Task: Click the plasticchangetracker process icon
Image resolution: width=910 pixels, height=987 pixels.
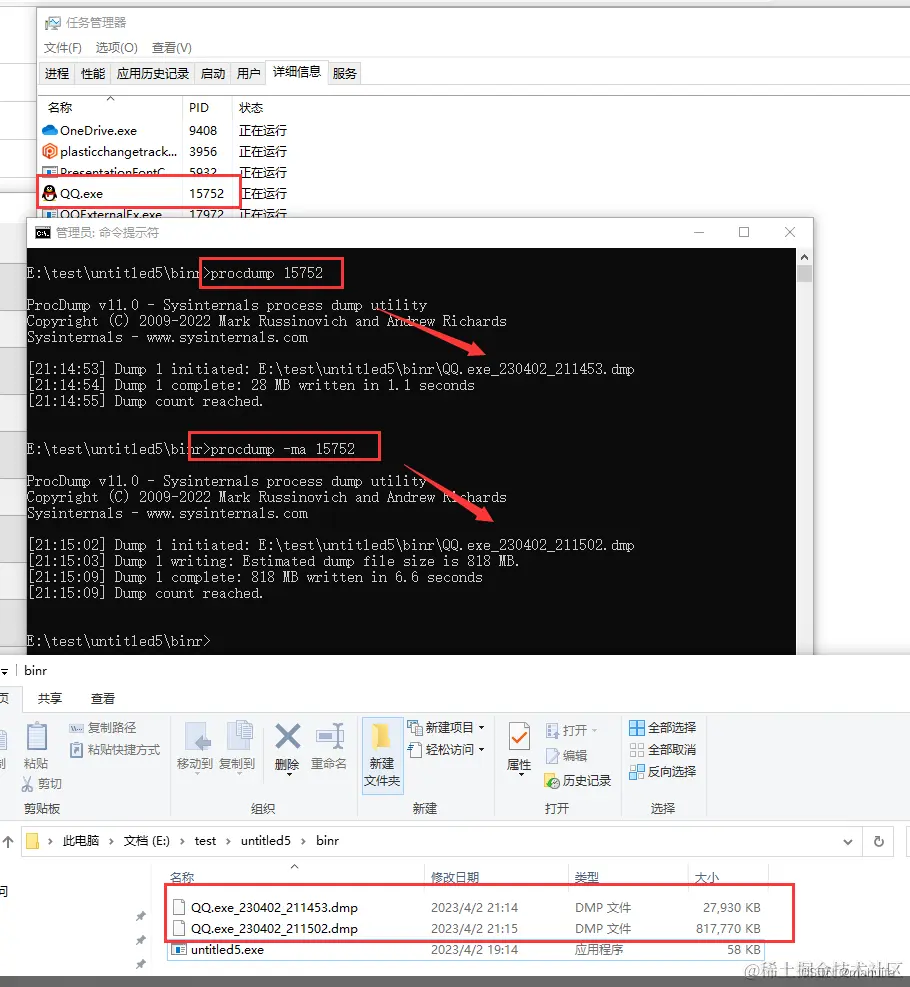Action: (x=49, y=151)
